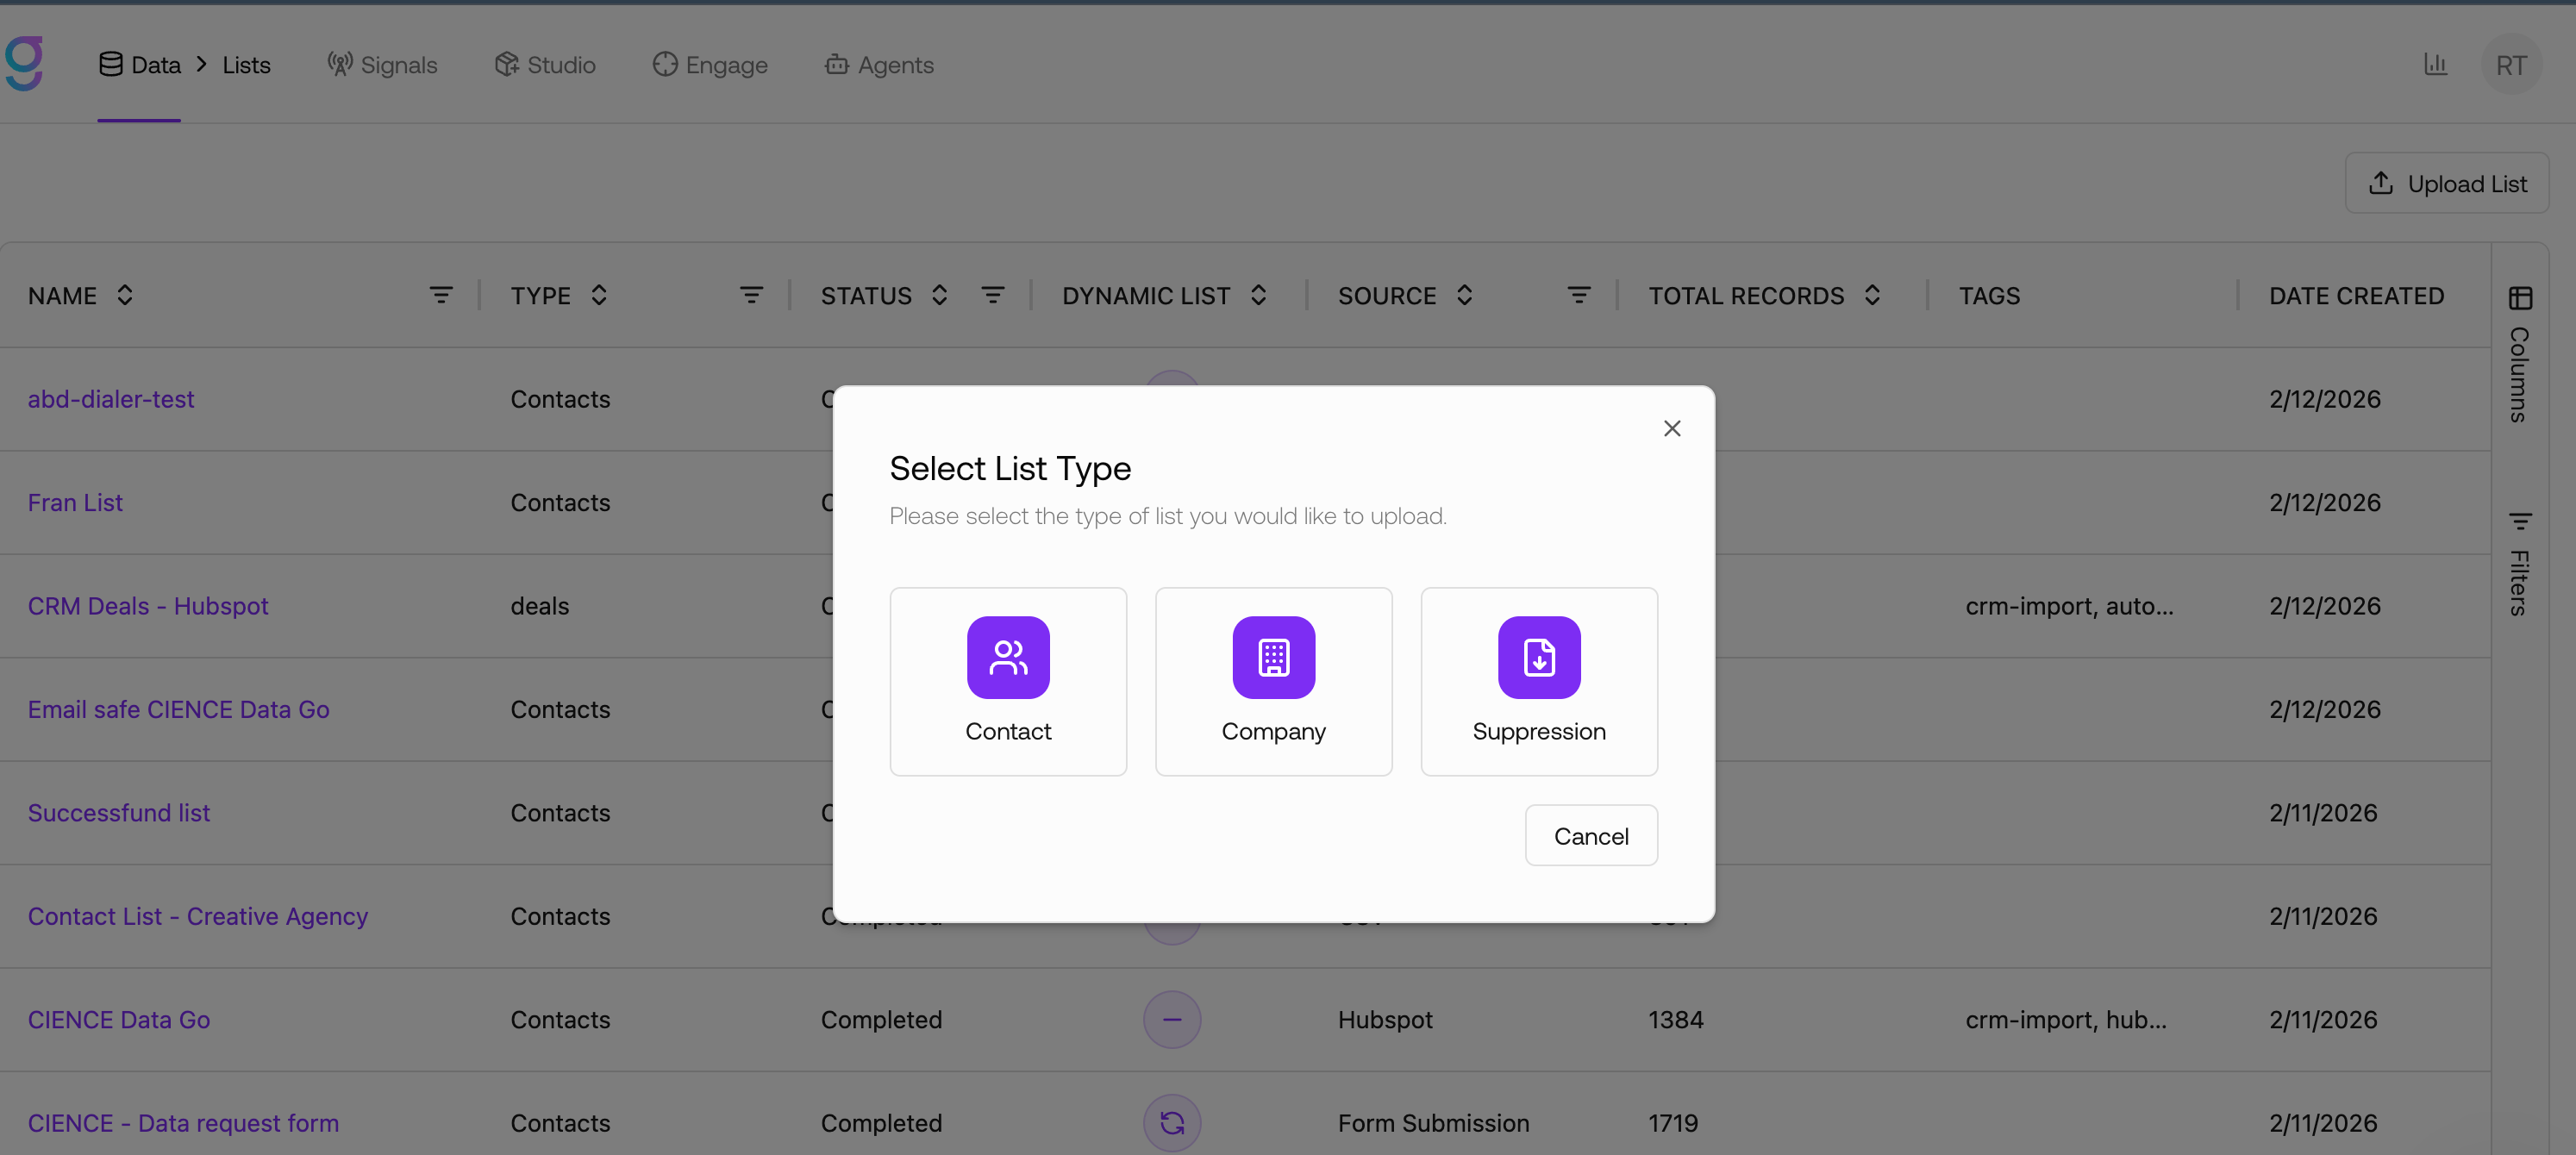Open the RT user avatar menu
The width and height of the screenshot is (2576, 1155).
click(2511, 65)
